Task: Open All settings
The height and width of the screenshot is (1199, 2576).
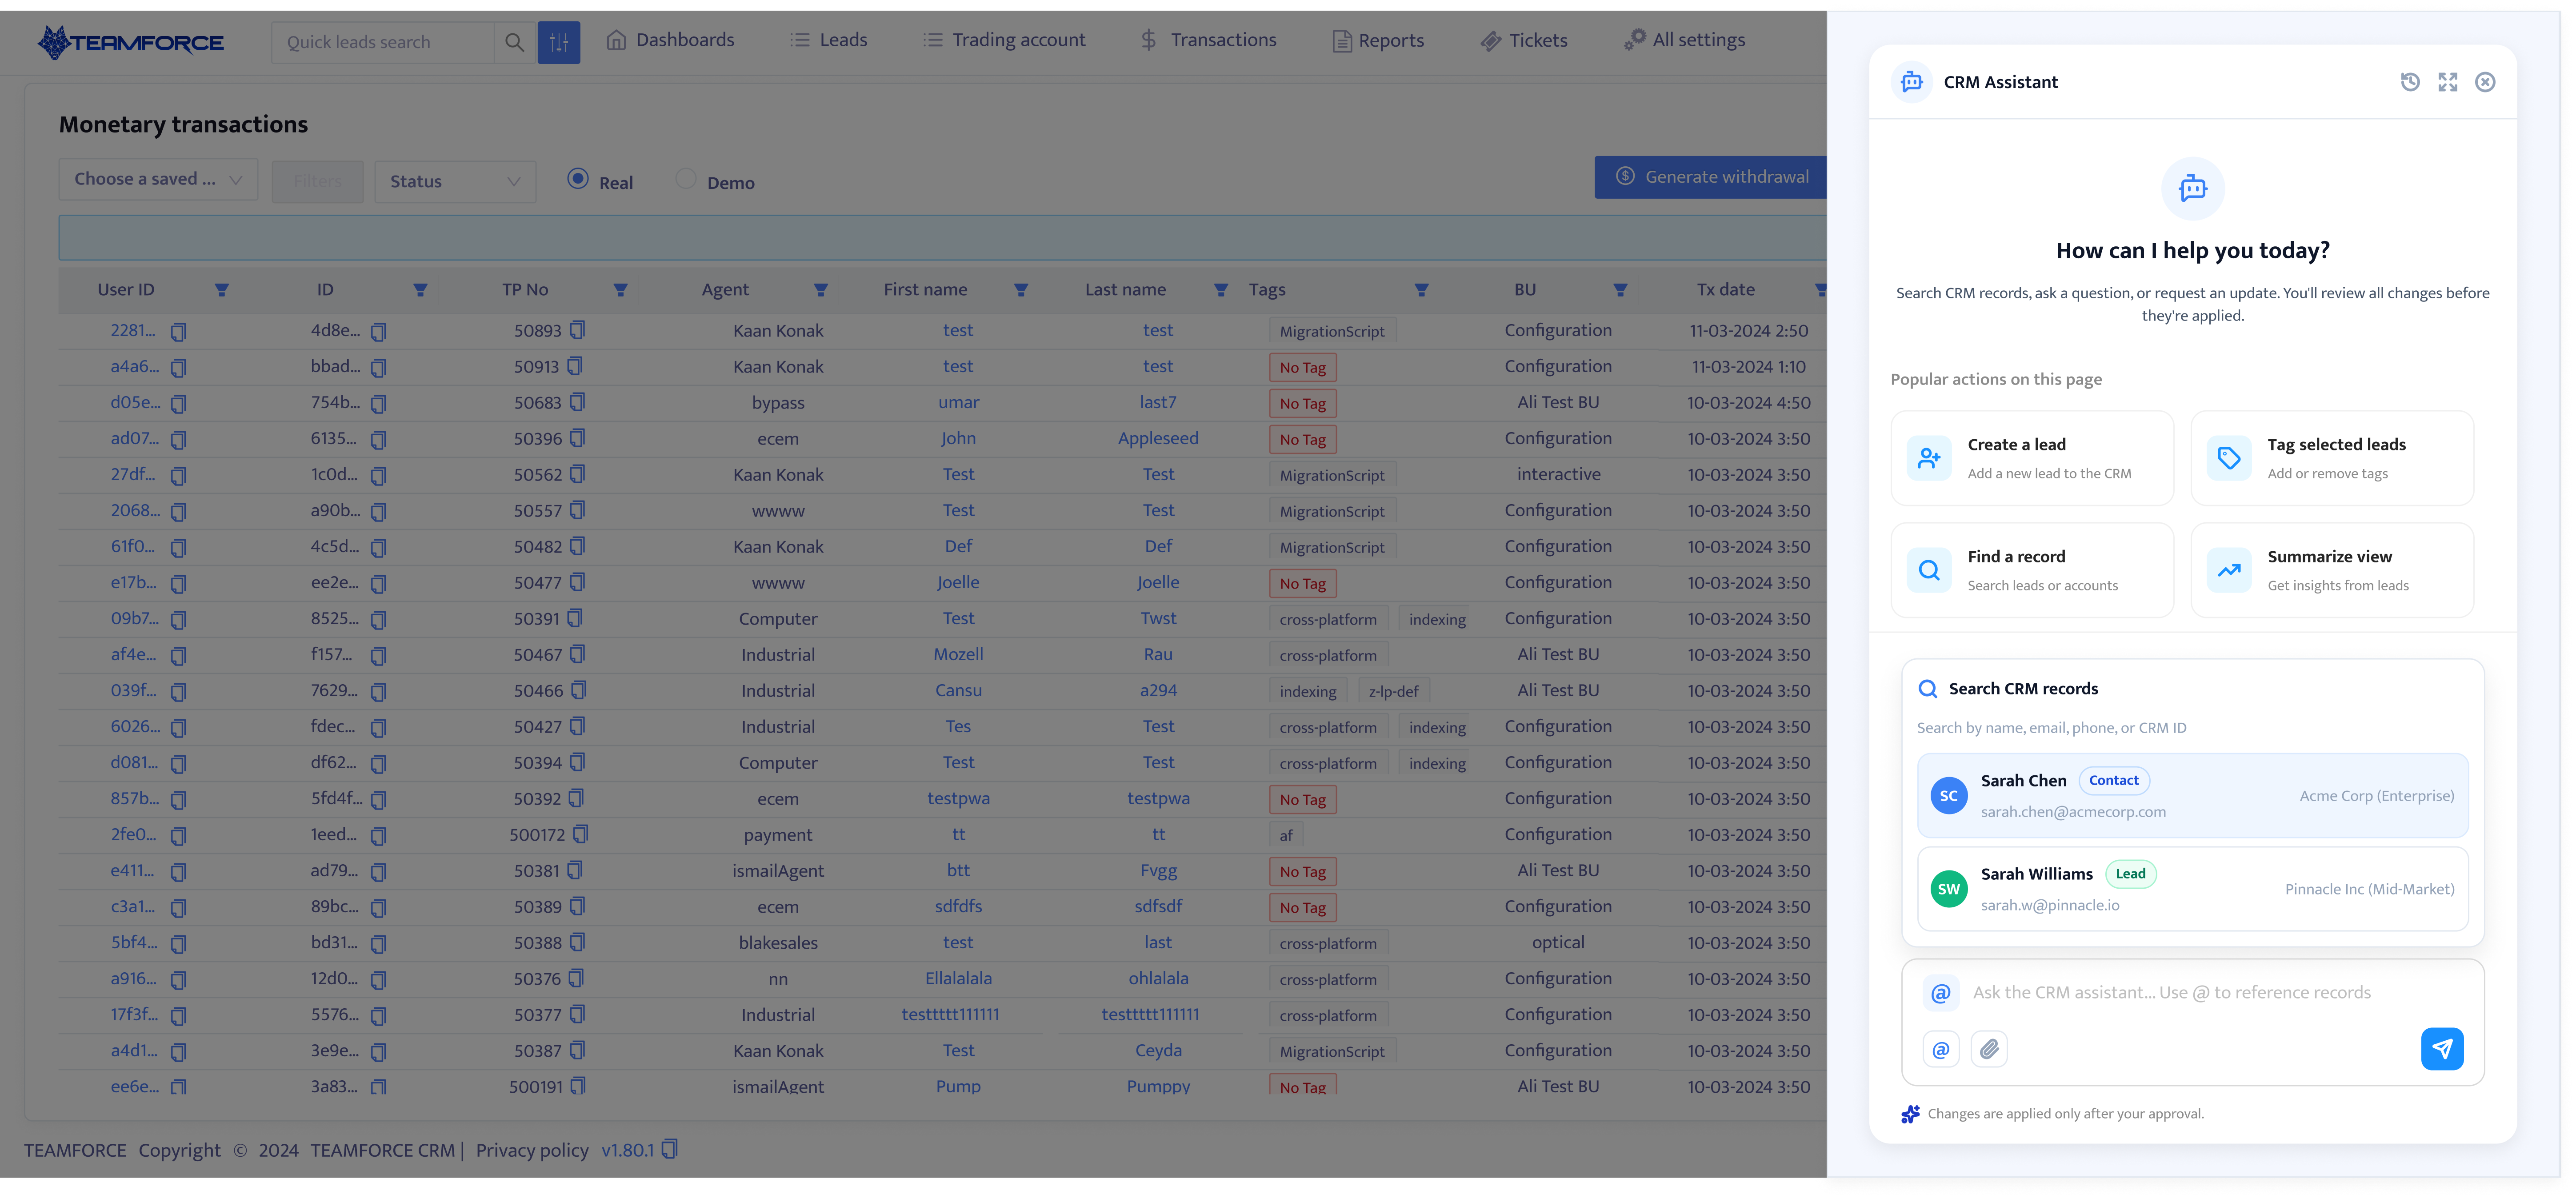Action: (x=1684, y=40)
